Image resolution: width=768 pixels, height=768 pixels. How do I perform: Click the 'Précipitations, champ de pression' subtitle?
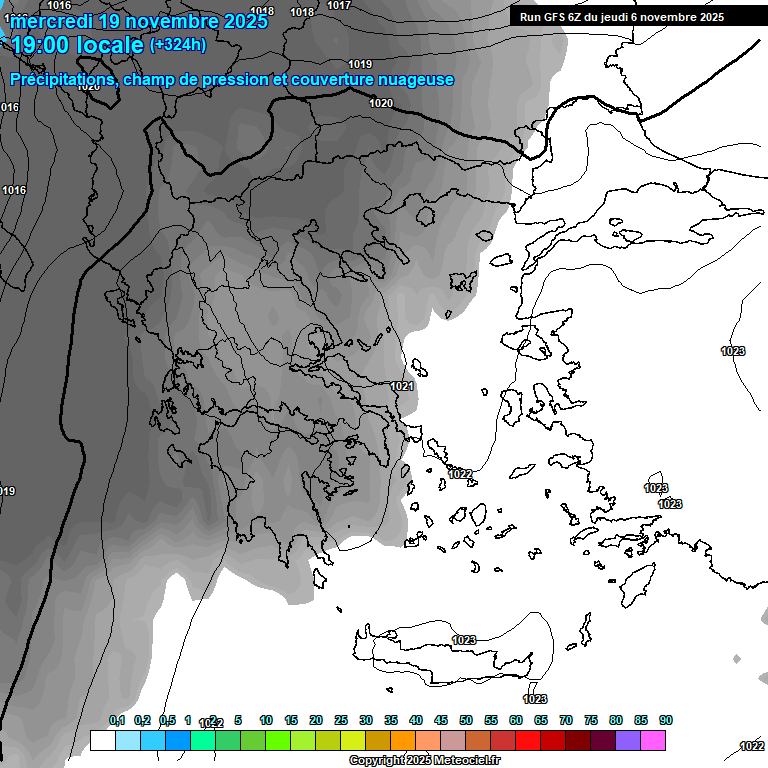[232, 79]
